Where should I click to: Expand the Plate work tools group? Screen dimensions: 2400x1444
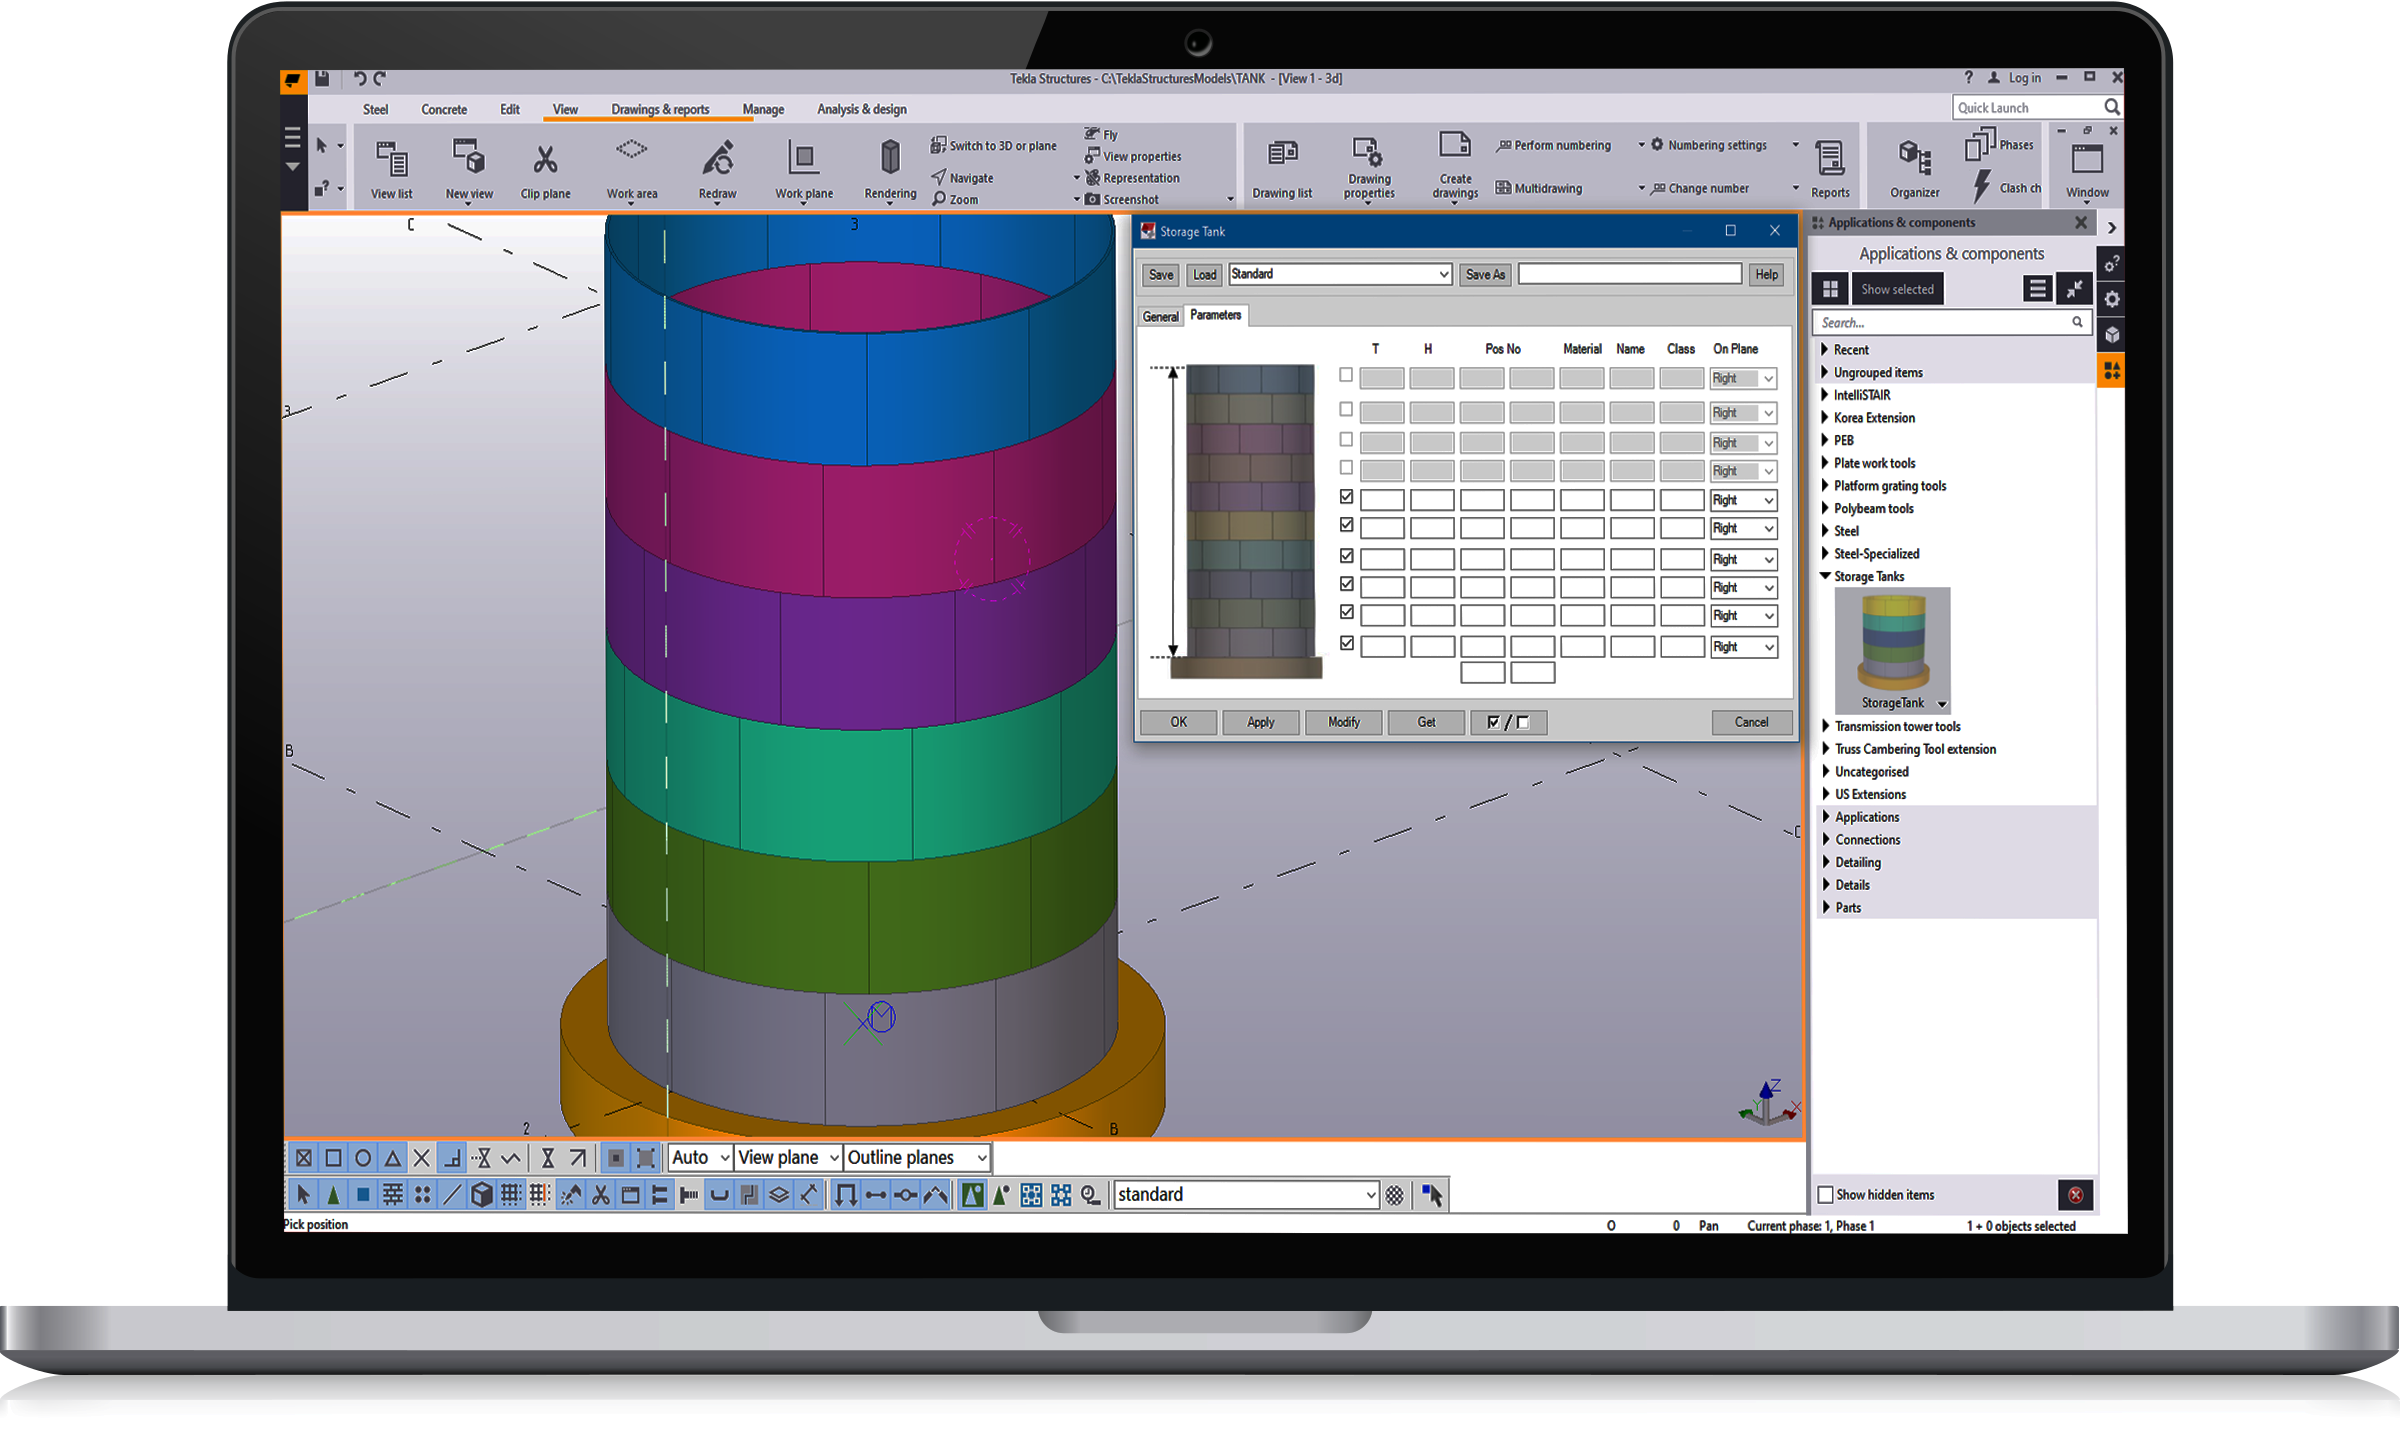coord(1825,463)
